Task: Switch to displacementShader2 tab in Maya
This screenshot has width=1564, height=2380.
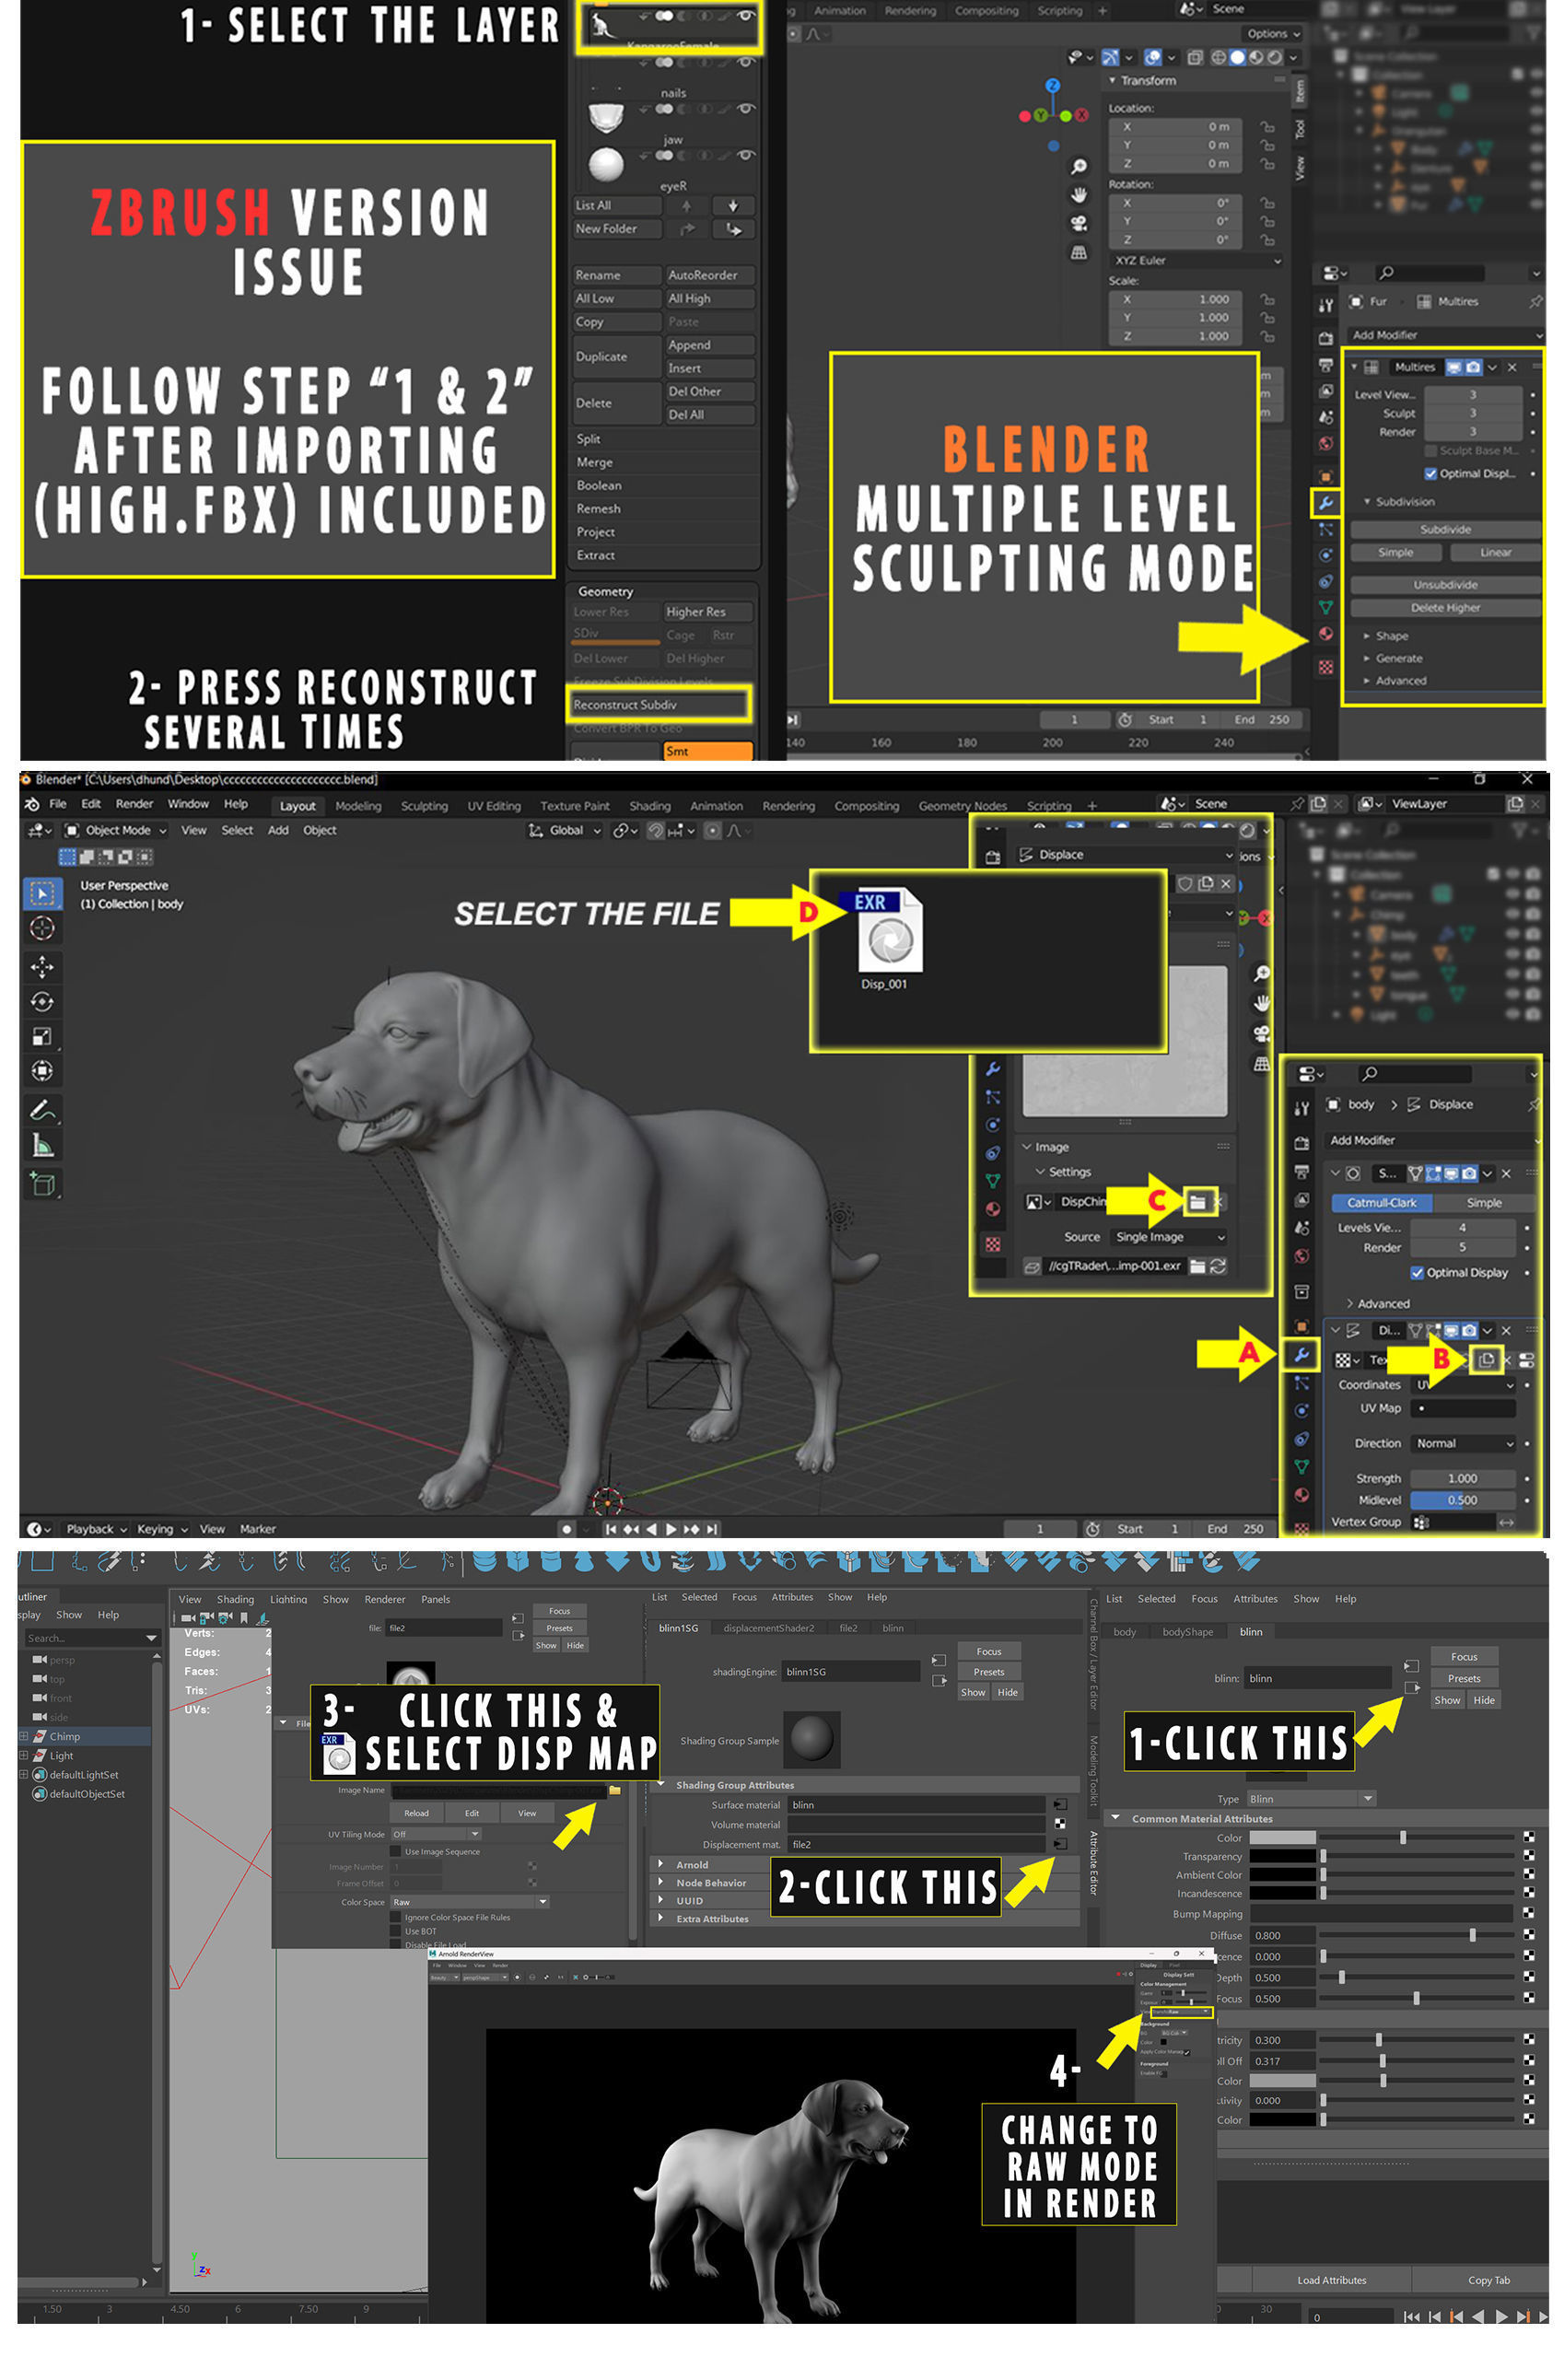Action: 767,1628
